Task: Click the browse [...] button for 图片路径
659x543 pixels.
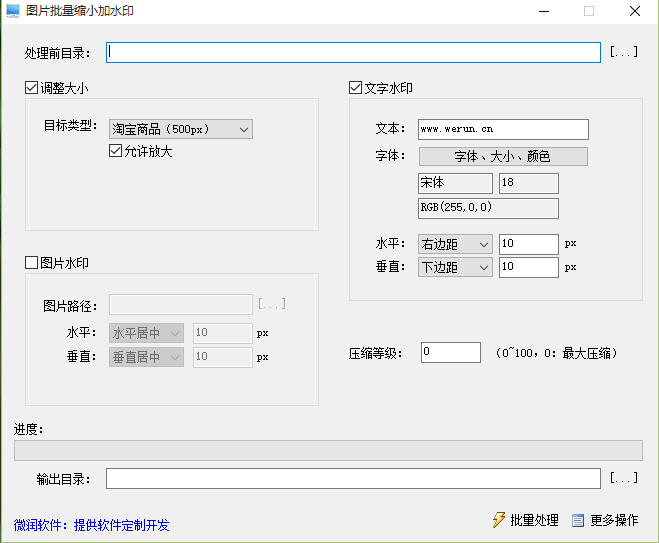Action: 272,304
